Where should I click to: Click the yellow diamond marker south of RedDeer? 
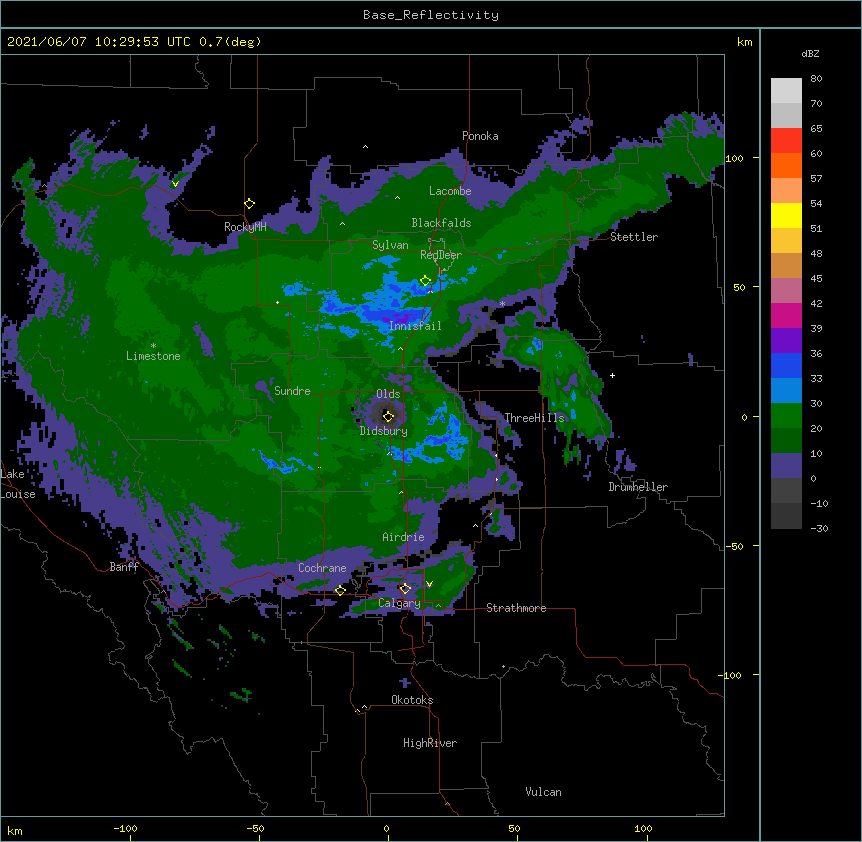(x=426, y=281)
